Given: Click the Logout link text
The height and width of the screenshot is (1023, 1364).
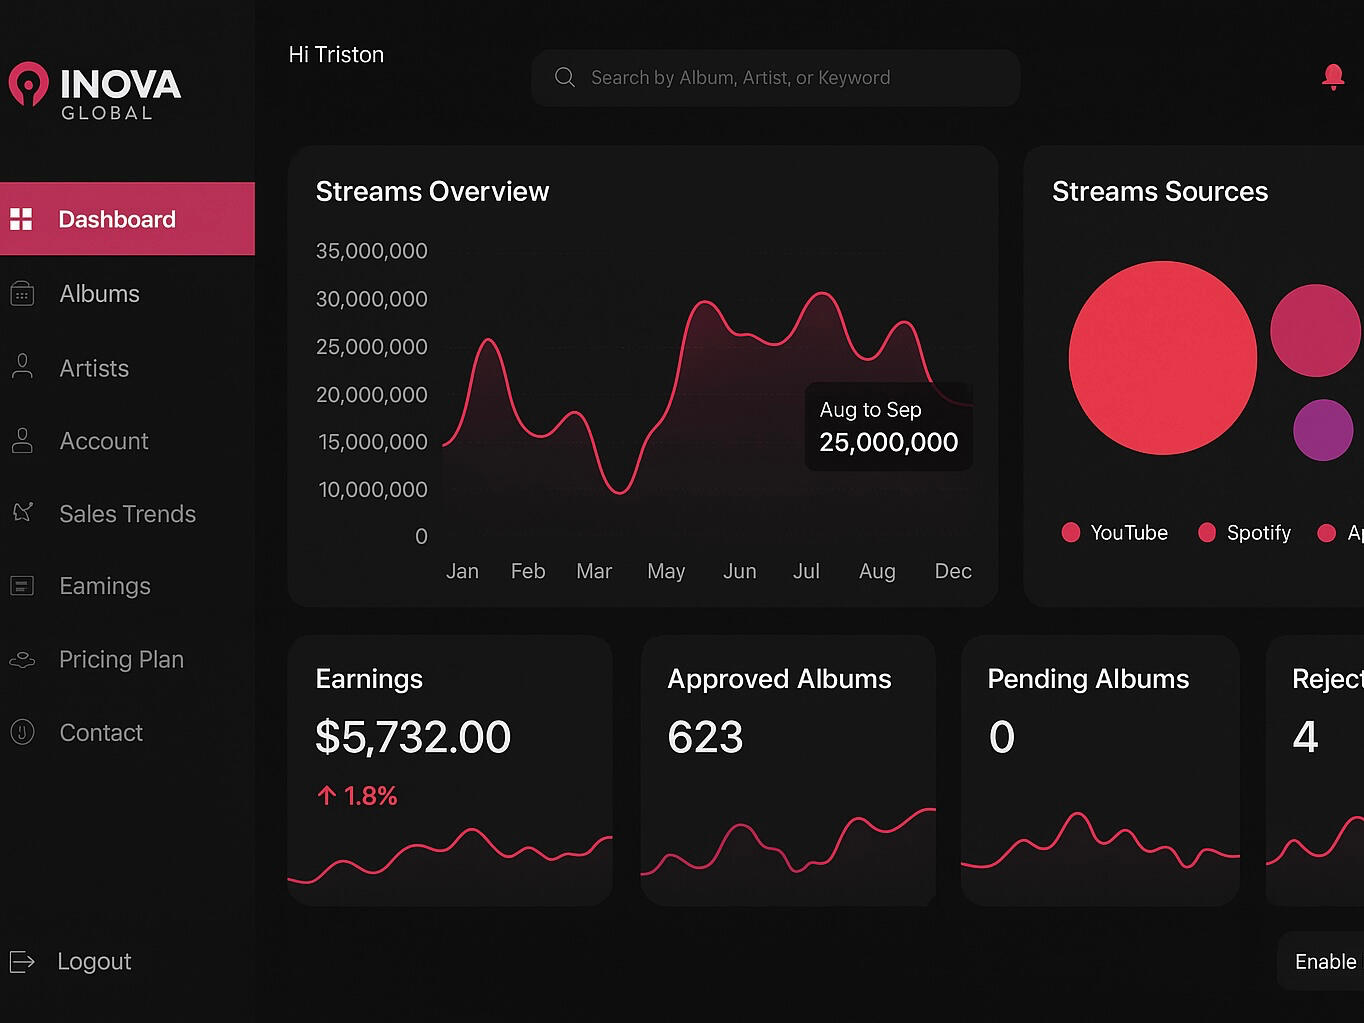Looking at the screenshot, I should coord(95,962).
